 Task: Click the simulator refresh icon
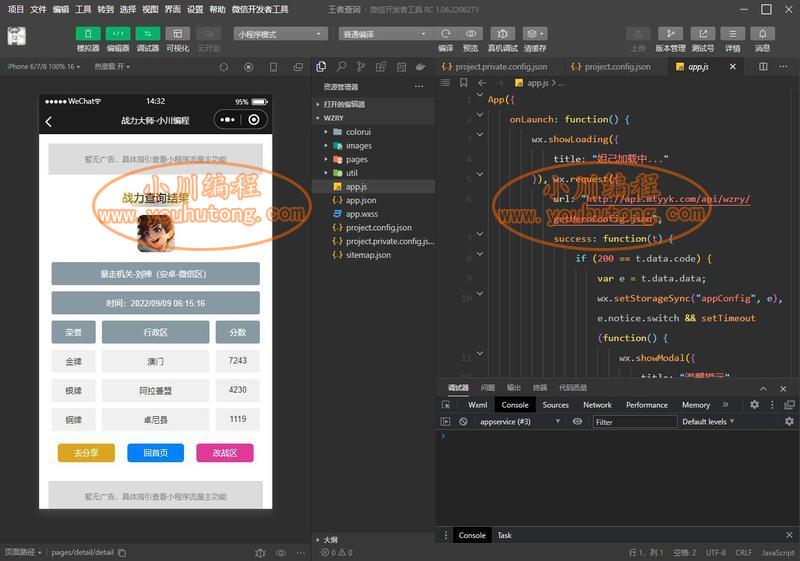[x=223, y=67]
